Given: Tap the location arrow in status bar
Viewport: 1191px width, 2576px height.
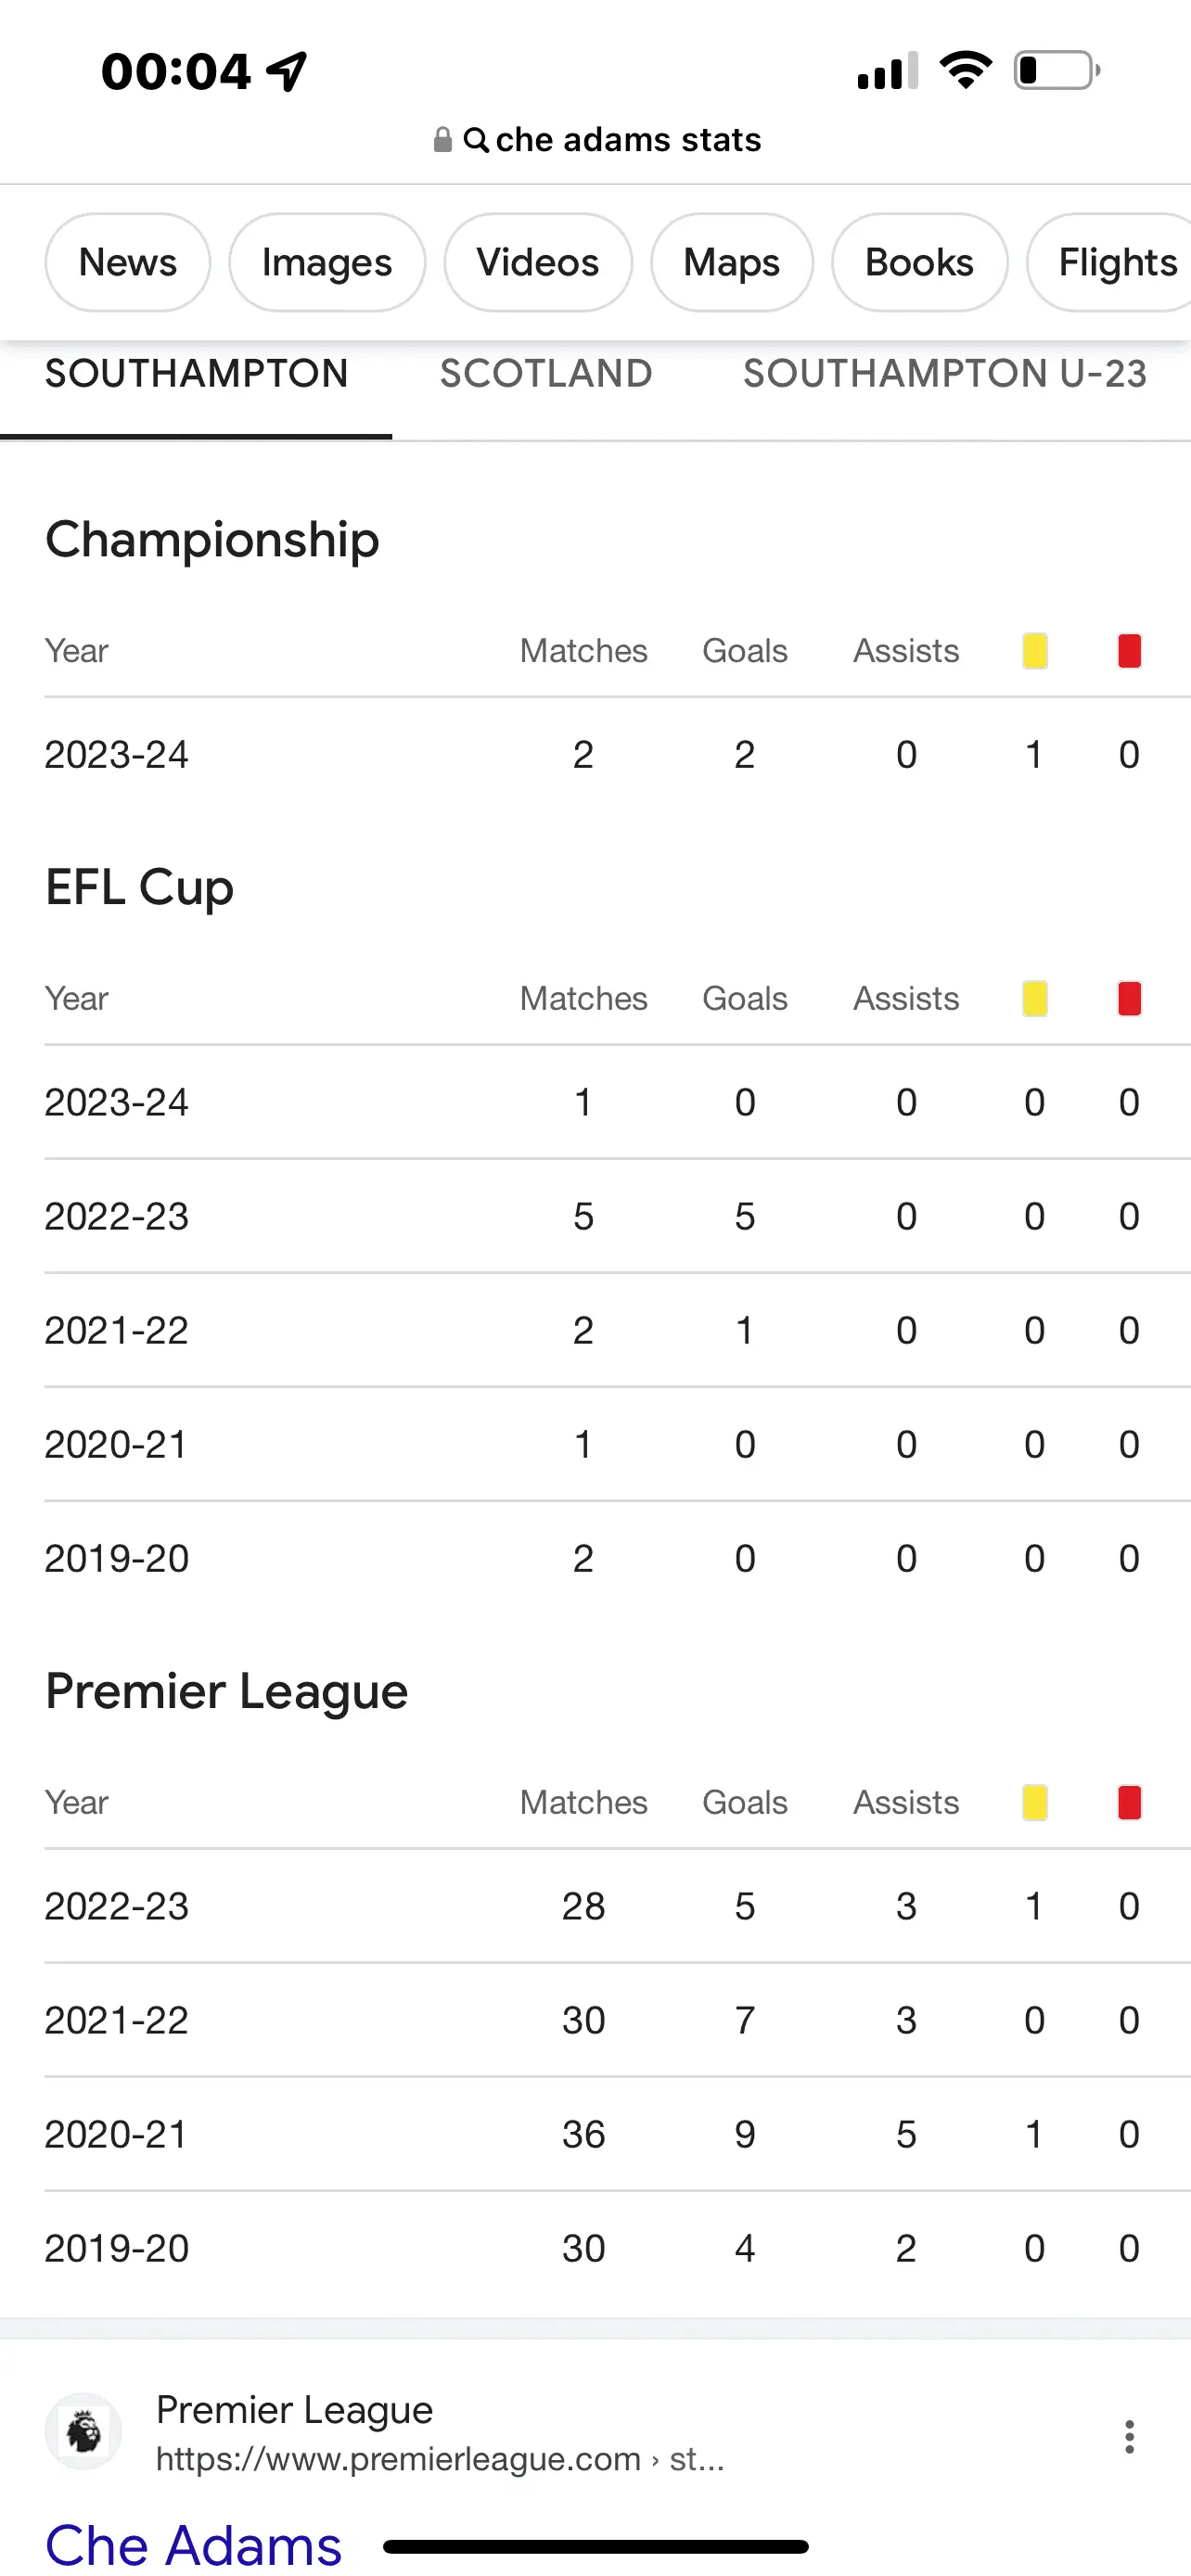Looking at the screenshot, I should pyautogui.click(x=287, y=71).
